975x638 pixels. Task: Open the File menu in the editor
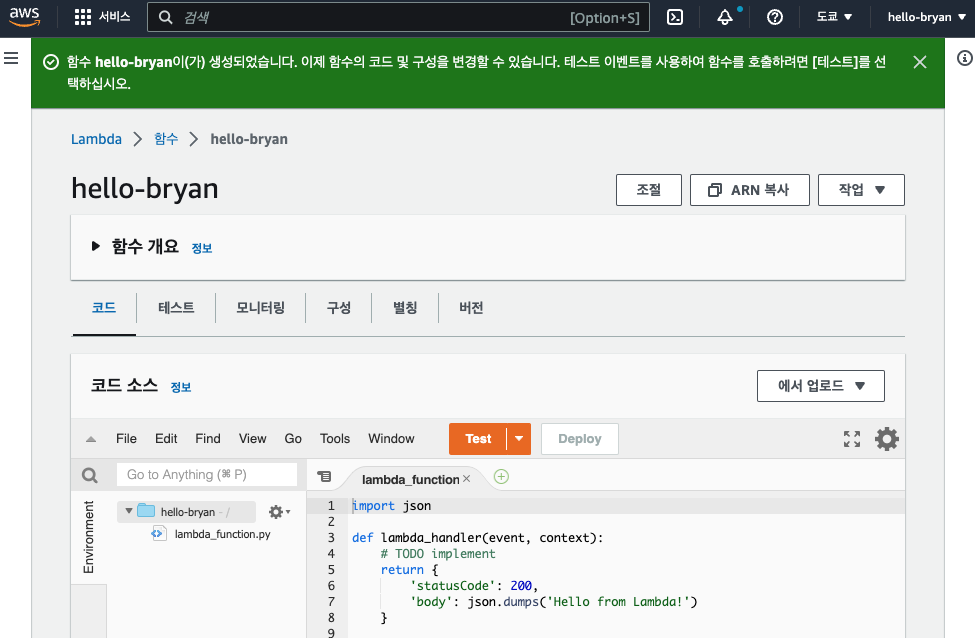tap(126, 439)
